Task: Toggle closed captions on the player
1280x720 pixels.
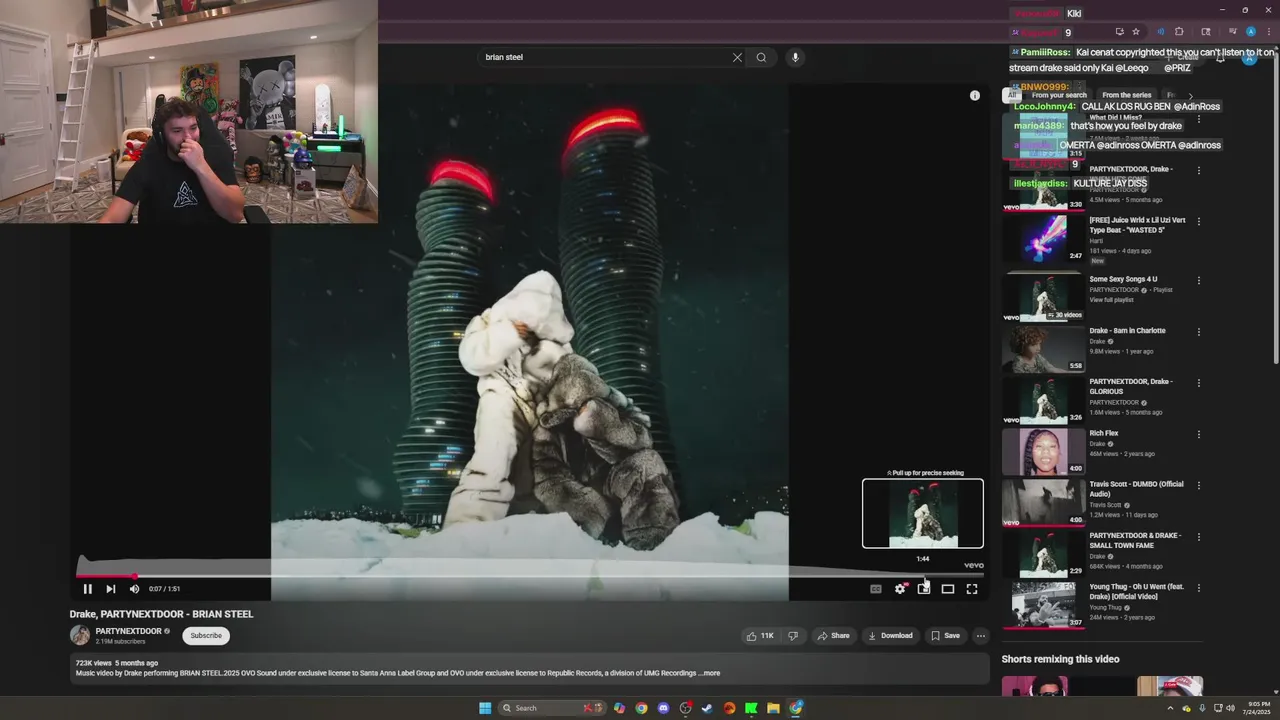Action: pyautogui.click(x=876, y=589)
